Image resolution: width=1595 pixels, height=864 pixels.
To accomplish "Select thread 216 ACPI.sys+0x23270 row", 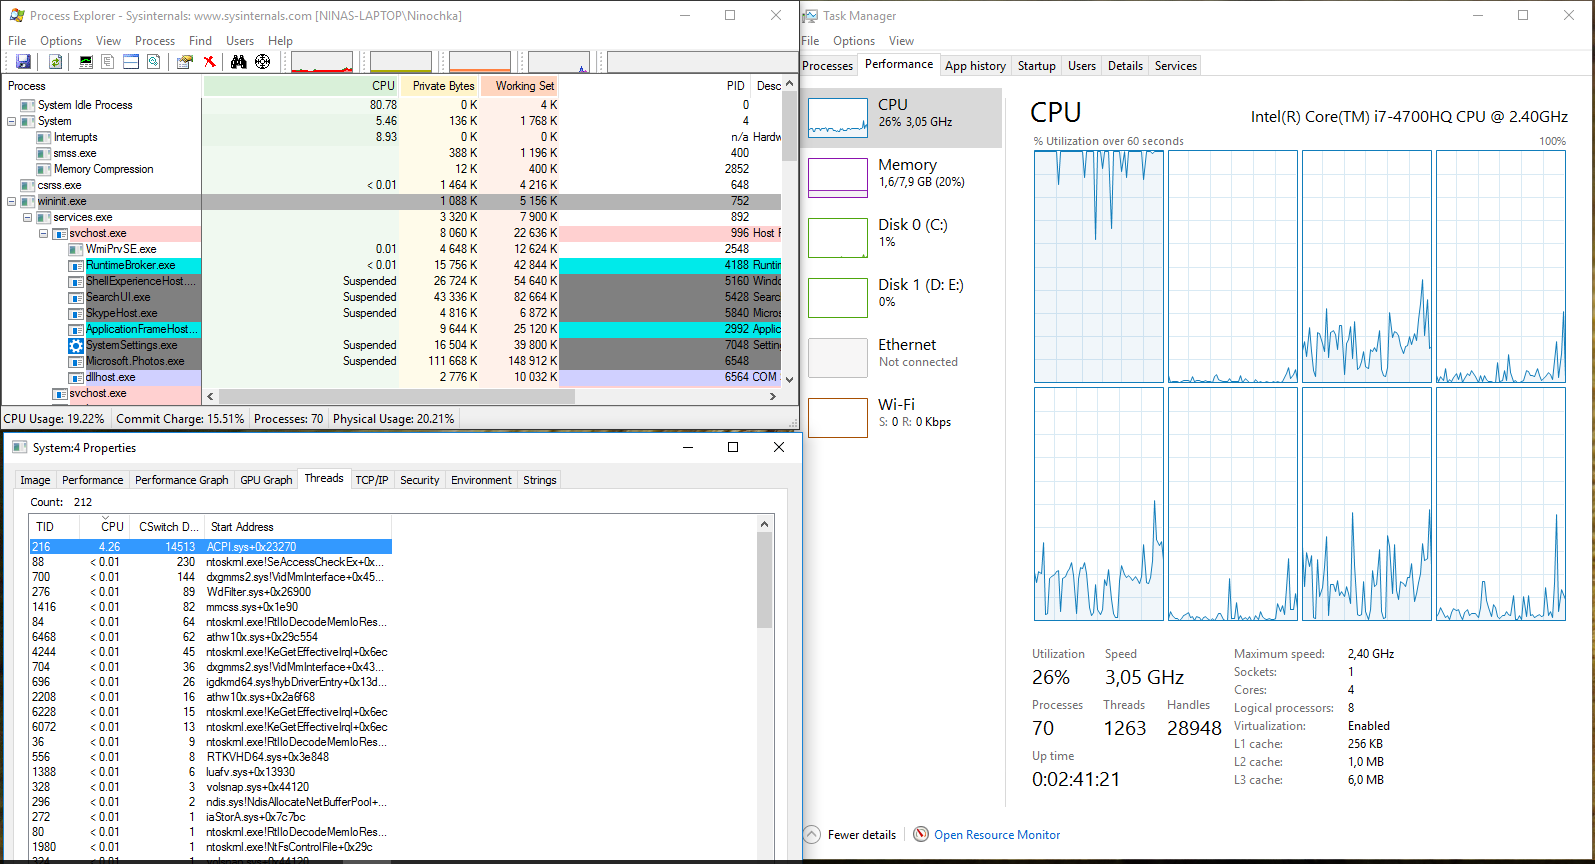I will [210, 547].
